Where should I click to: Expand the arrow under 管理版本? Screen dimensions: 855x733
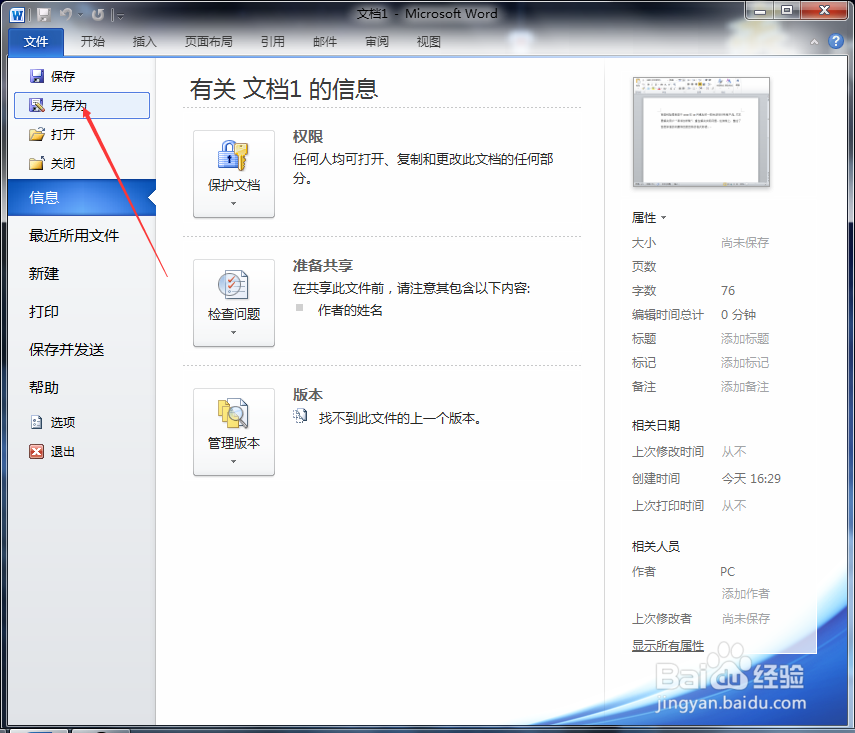pyautogui.click(x=233, y=461)
